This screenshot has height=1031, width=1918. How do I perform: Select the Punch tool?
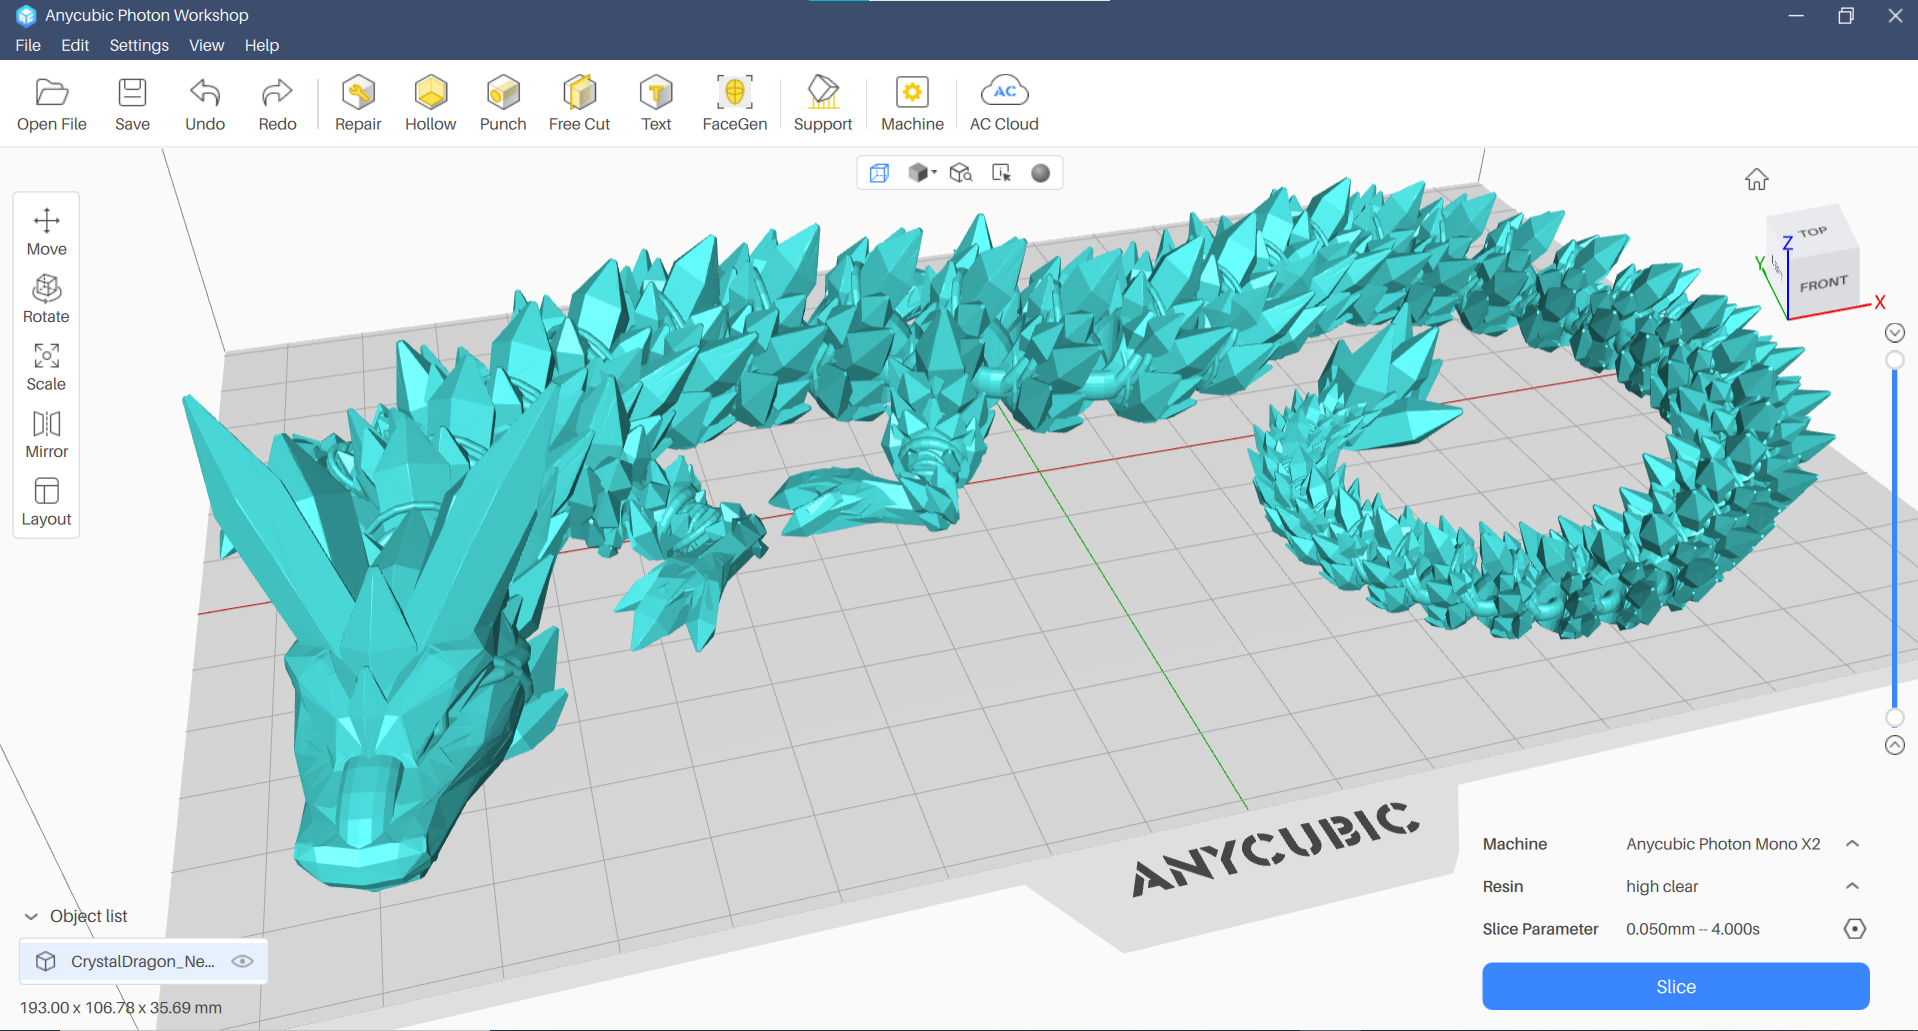(x=503, y=104)
